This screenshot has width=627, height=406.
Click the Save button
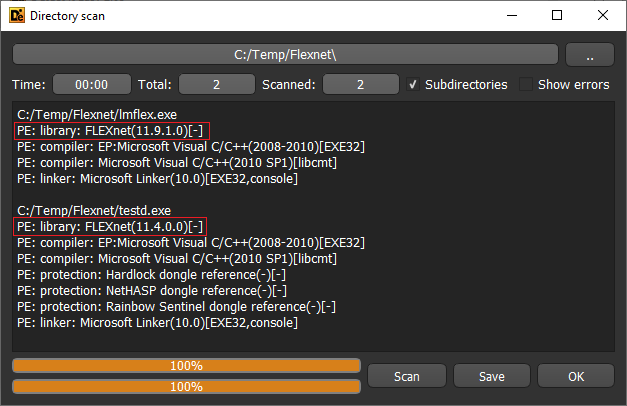tap(491, 376)
